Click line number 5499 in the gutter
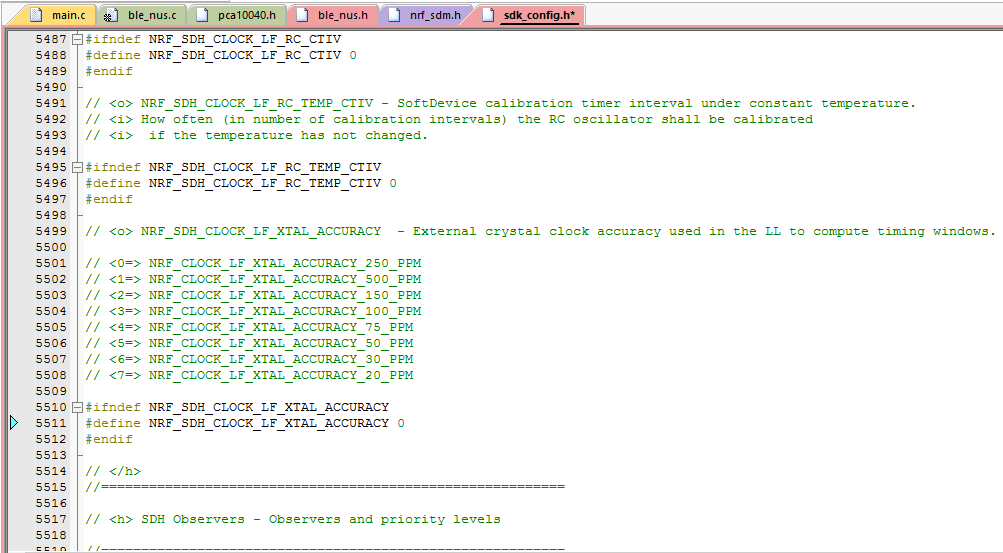Image resolution: width=1003 pixels, height=553 pixels. [x=51, y=231]
